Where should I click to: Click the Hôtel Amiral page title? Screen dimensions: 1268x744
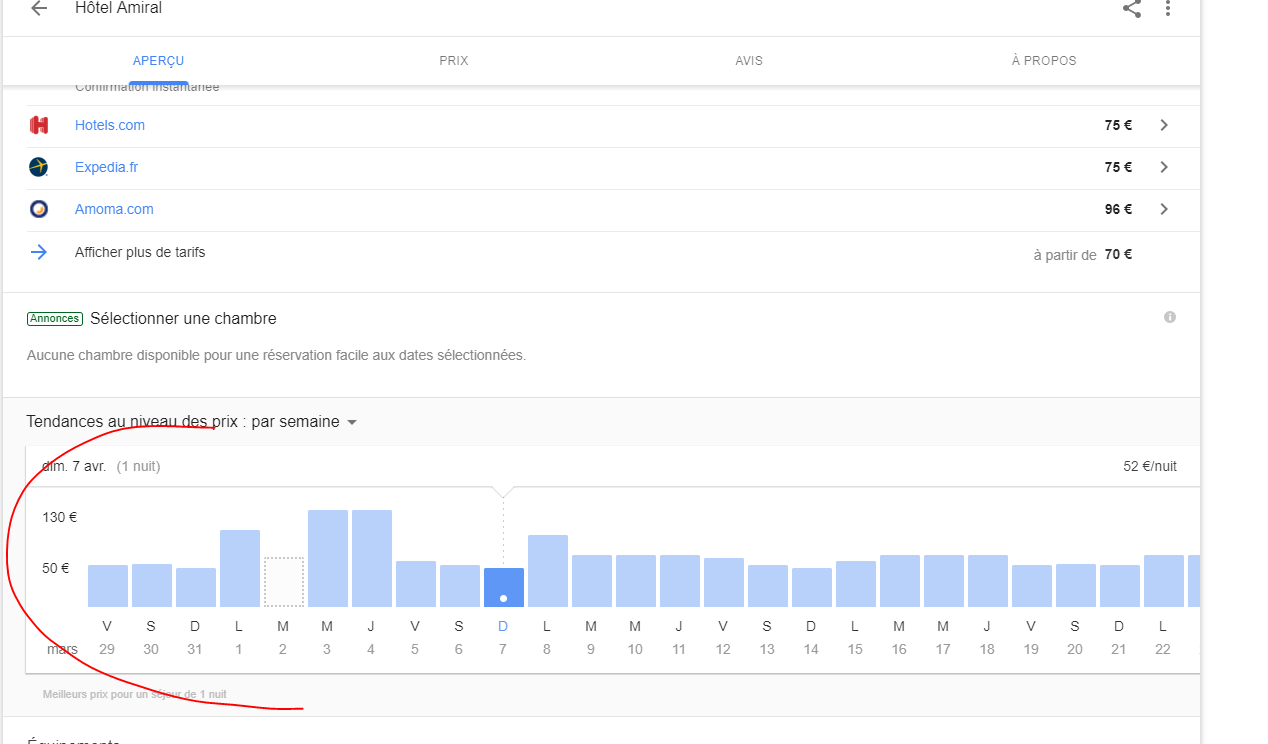click(118, 8)
